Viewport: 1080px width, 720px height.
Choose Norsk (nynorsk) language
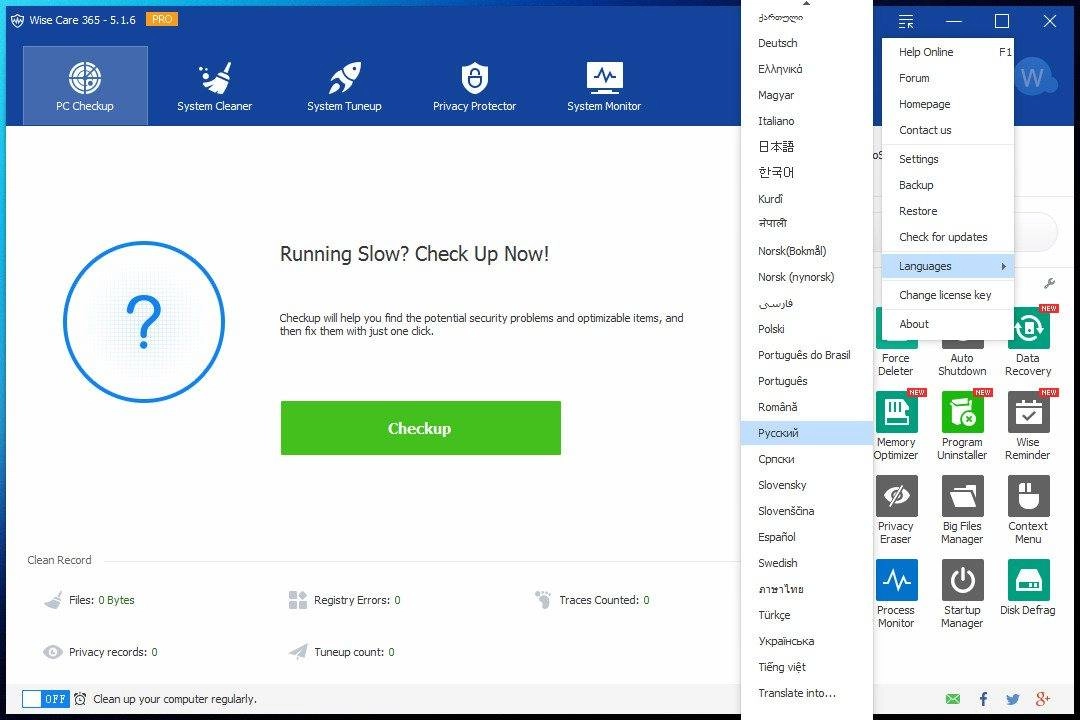tap(807, 277)
